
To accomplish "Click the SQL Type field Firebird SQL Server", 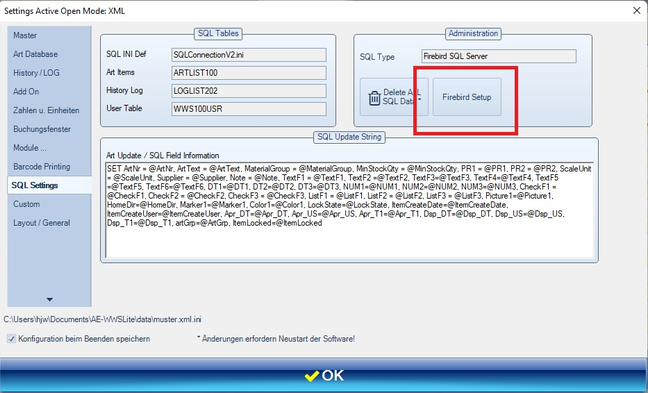I will coord(499,56).
